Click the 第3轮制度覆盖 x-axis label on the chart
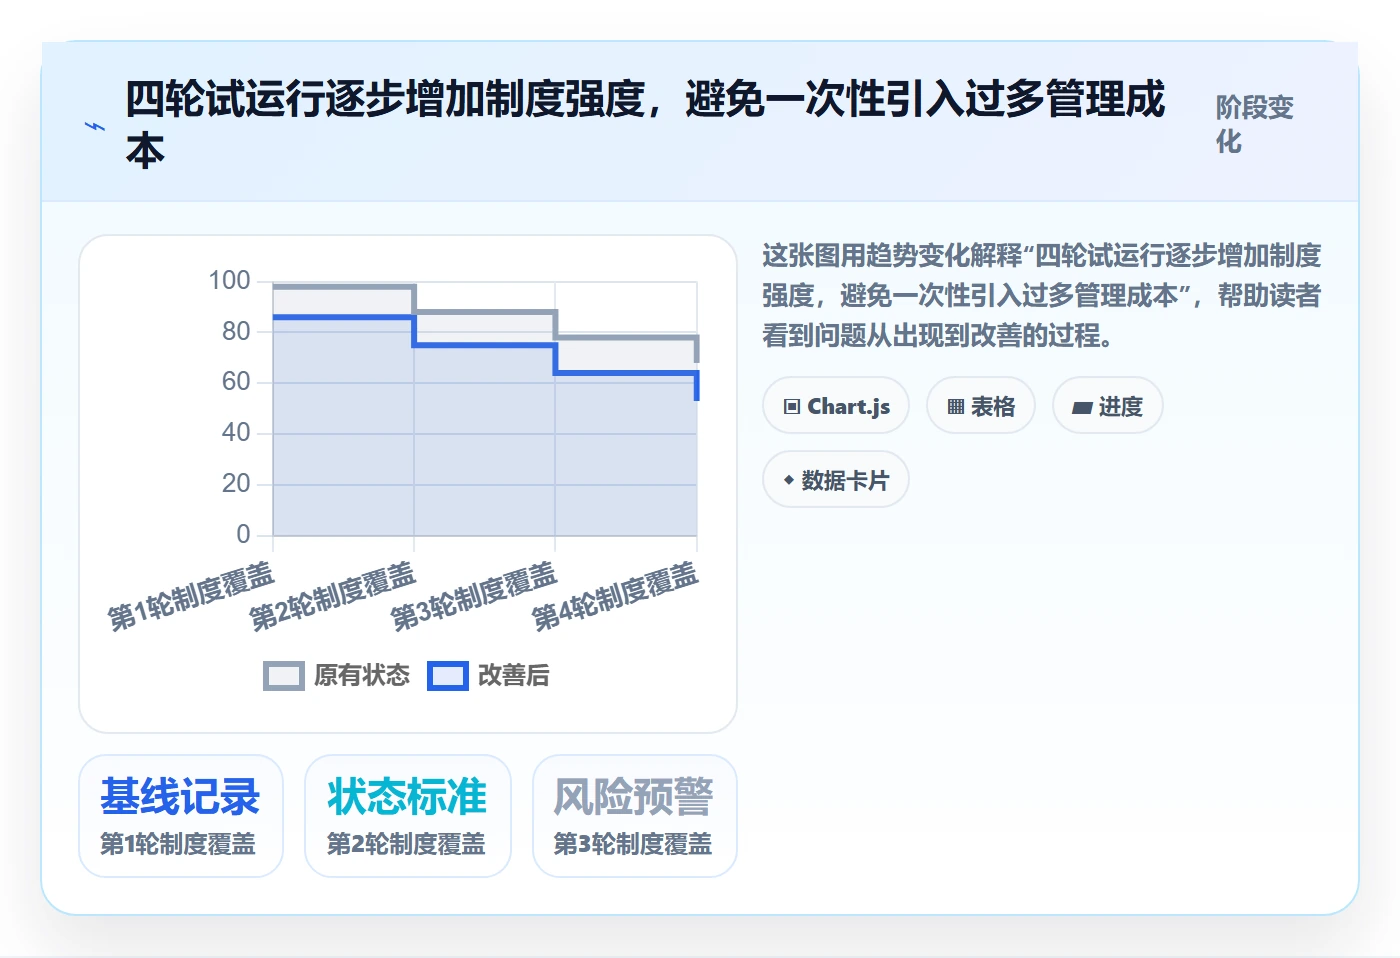The width and height of the screenshot is (1400, 958). (x=474, y=597)
